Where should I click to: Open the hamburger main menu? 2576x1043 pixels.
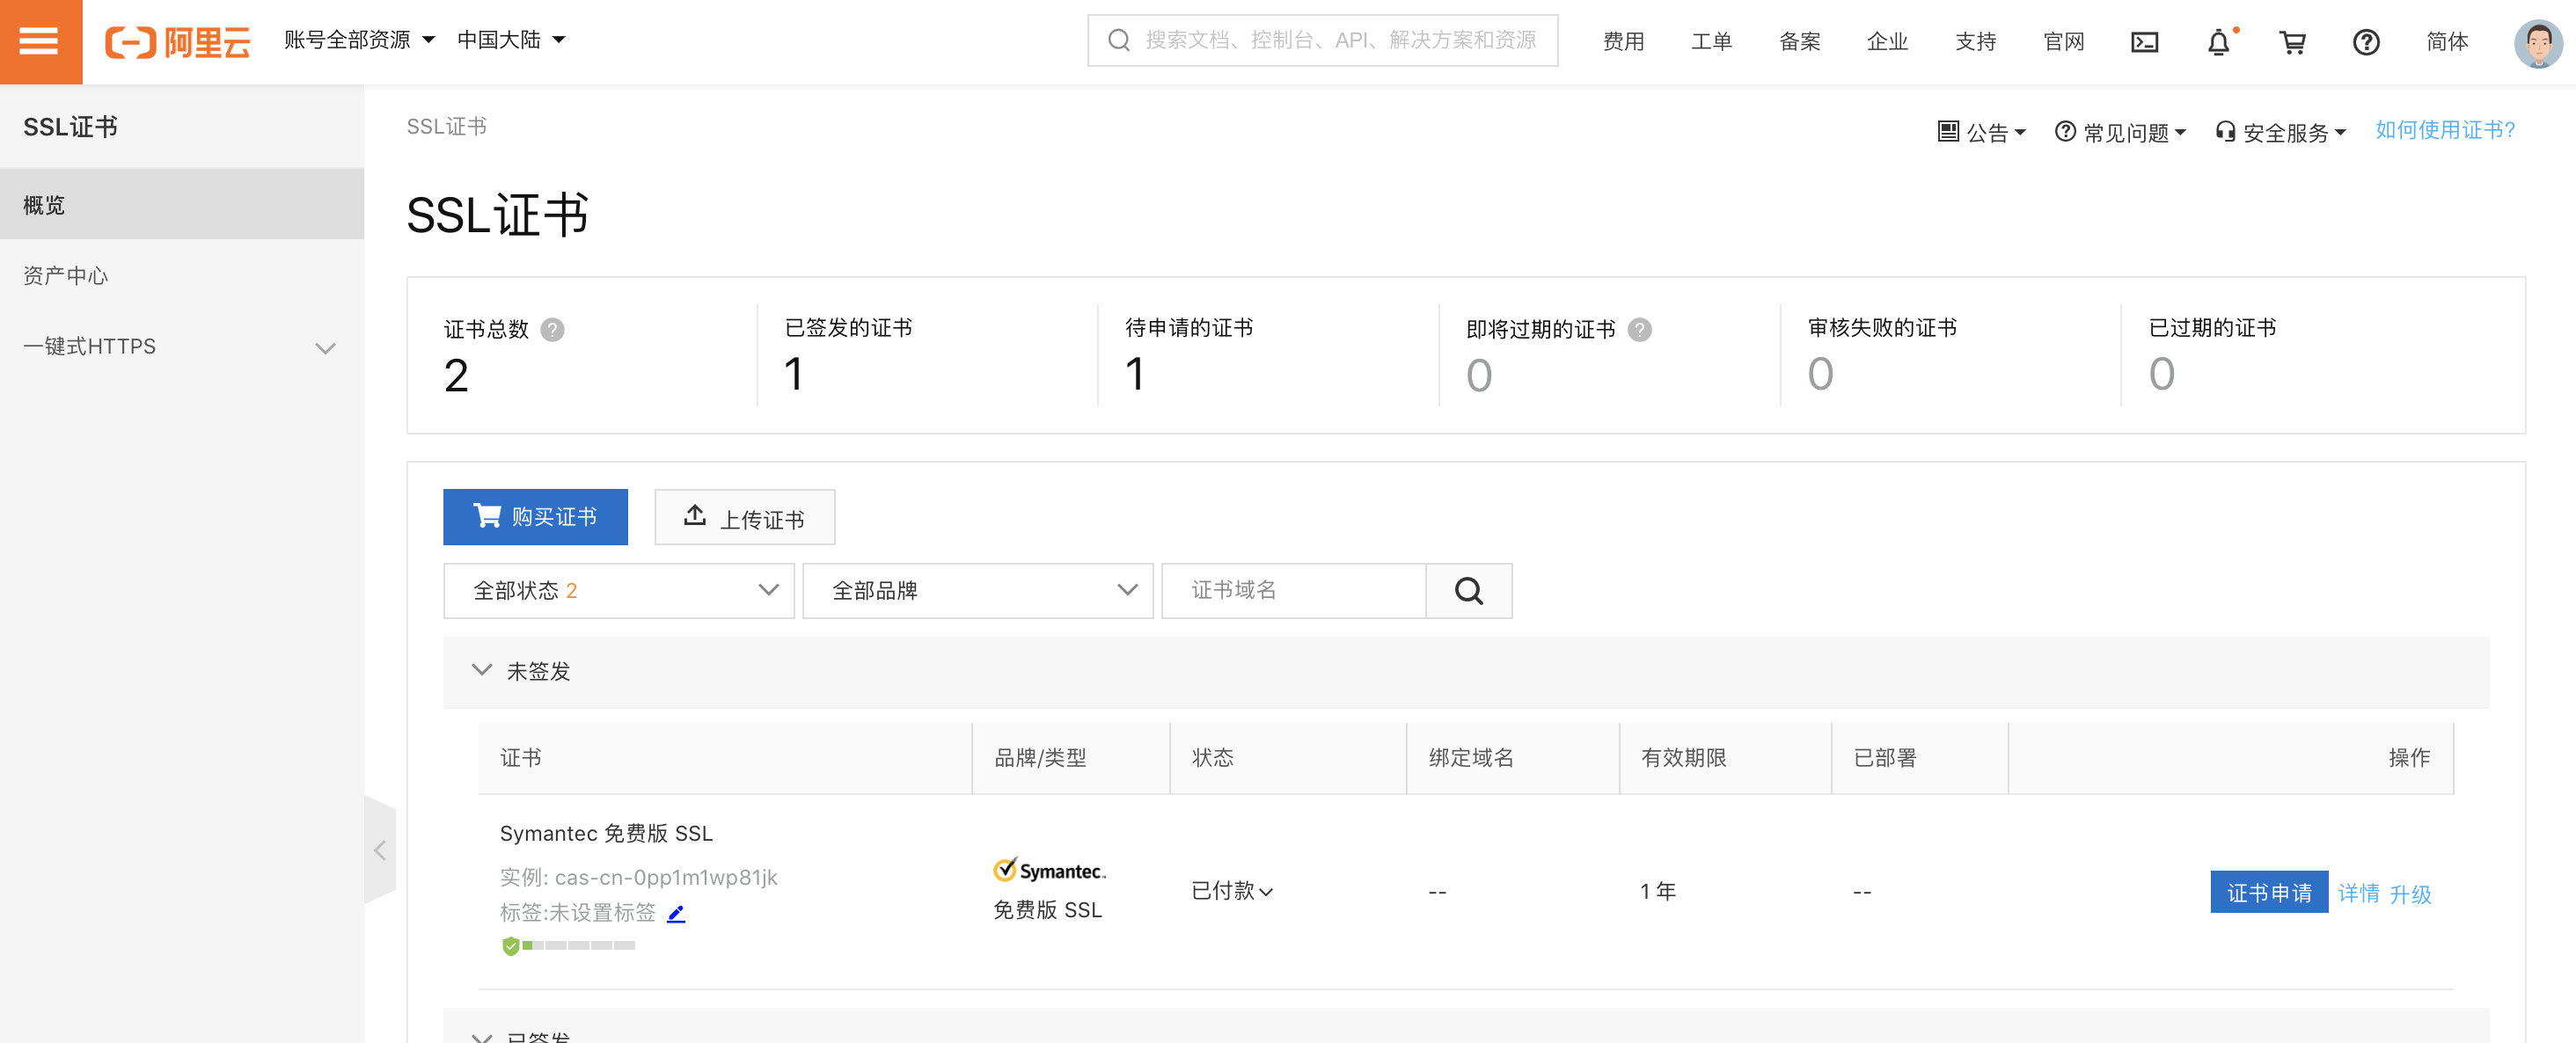(x=40, y=41)
